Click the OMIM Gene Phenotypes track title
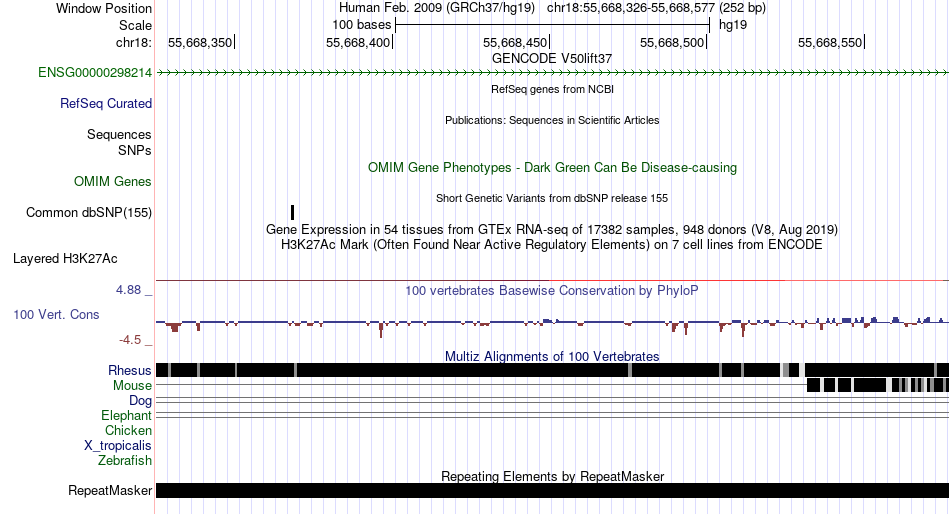This screenshot has height=514, width=950. (552, 168)
